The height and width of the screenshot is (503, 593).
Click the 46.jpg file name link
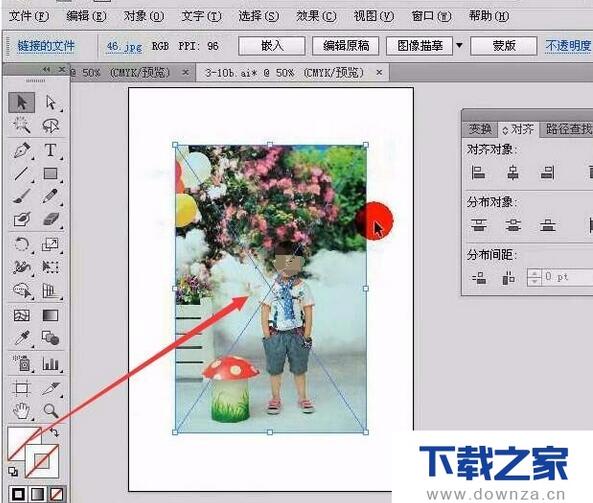click(124, 47)
